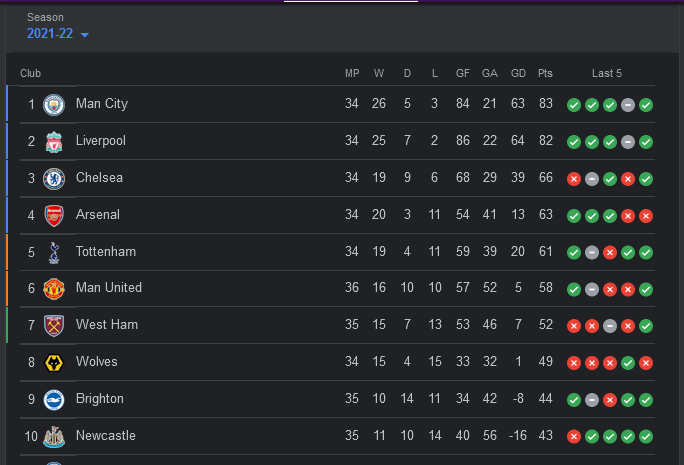Open the Man City team name link
The image size is (684, 465).
[102, 104]
